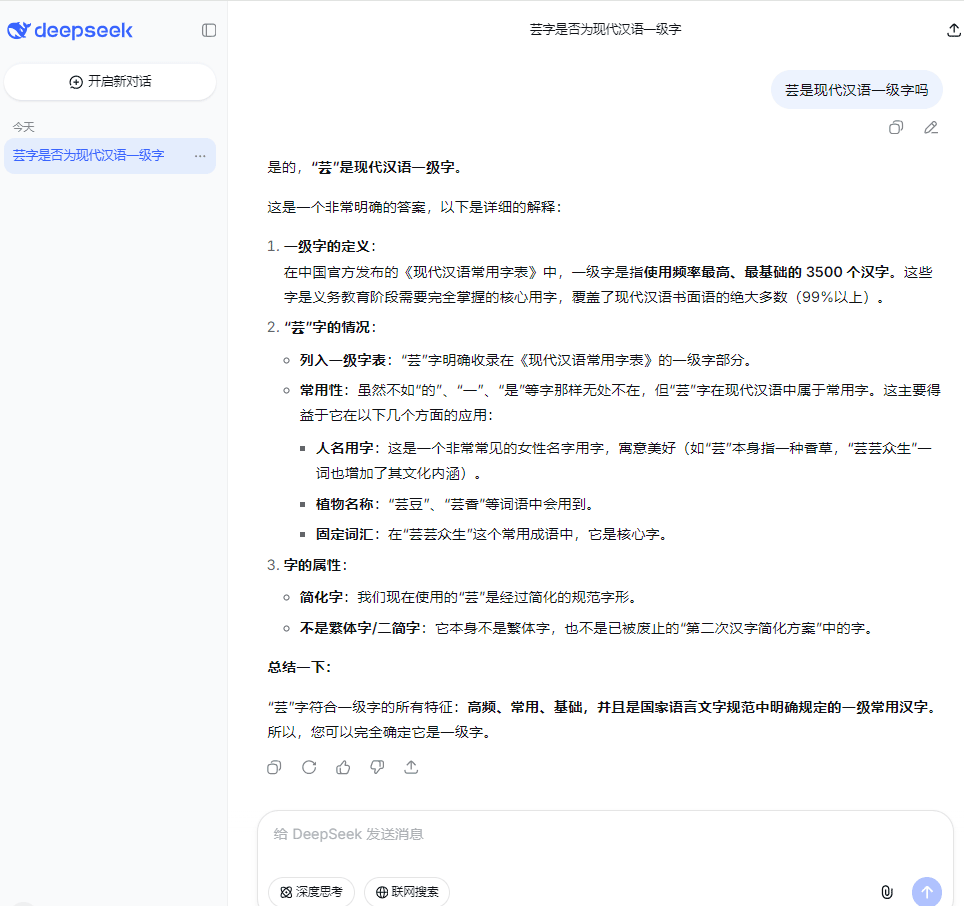Viewport: 964px width, 906px height.
Task: Open options menu for the conversation item
Action: (x=200, y=156)
